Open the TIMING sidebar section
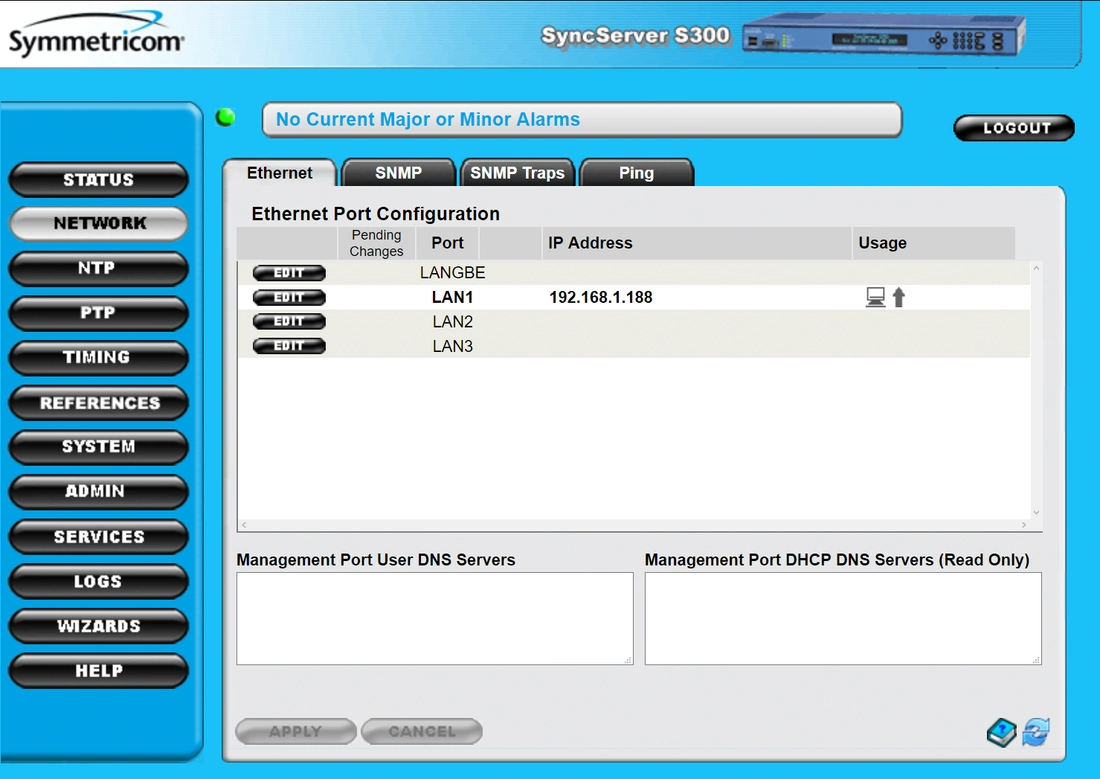The image size is (1100, 779). coord(98,357)
